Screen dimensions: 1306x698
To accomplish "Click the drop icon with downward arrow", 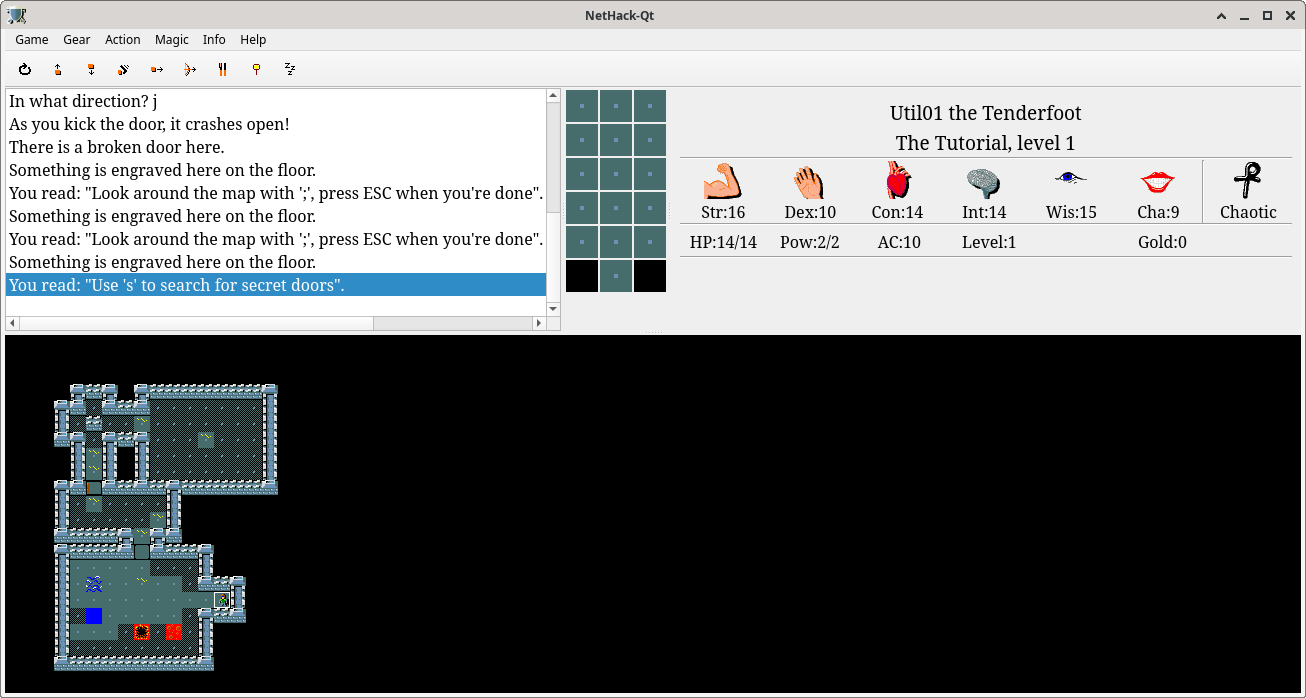I will (91, 69).
